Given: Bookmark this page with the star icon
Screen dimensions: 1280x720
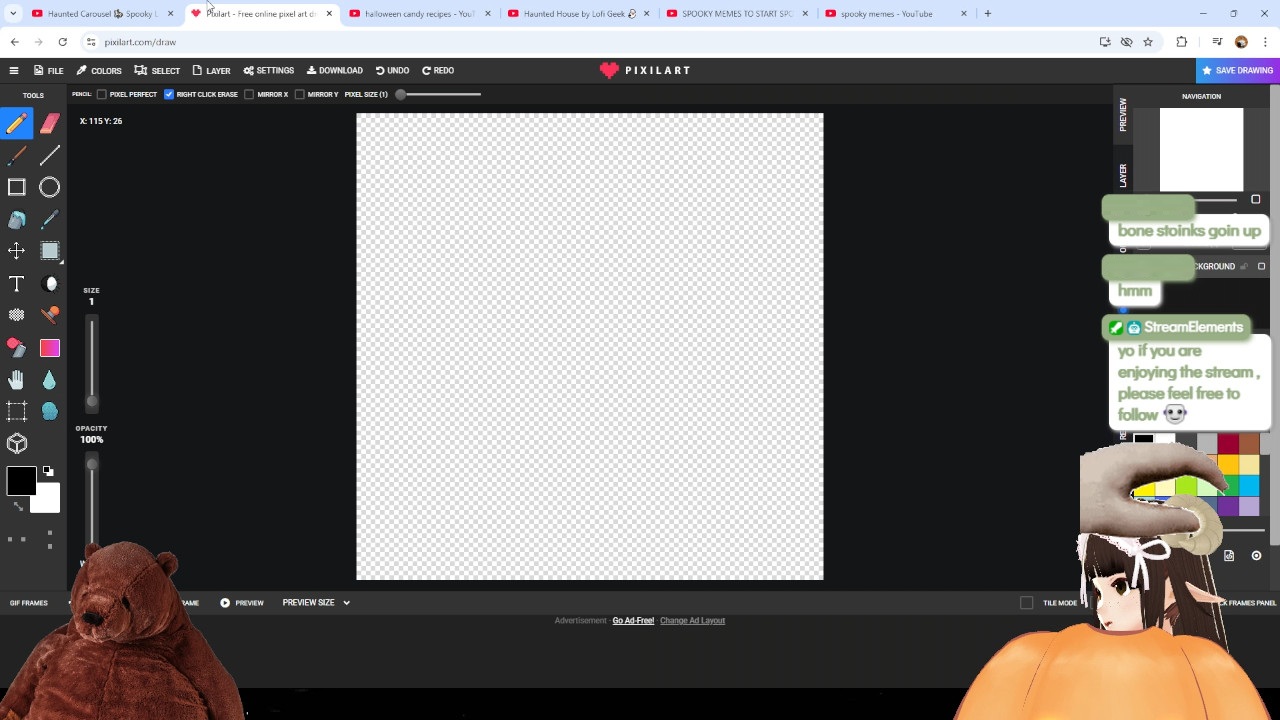Looking at the screenshot, I should [x=1148, y=42].
